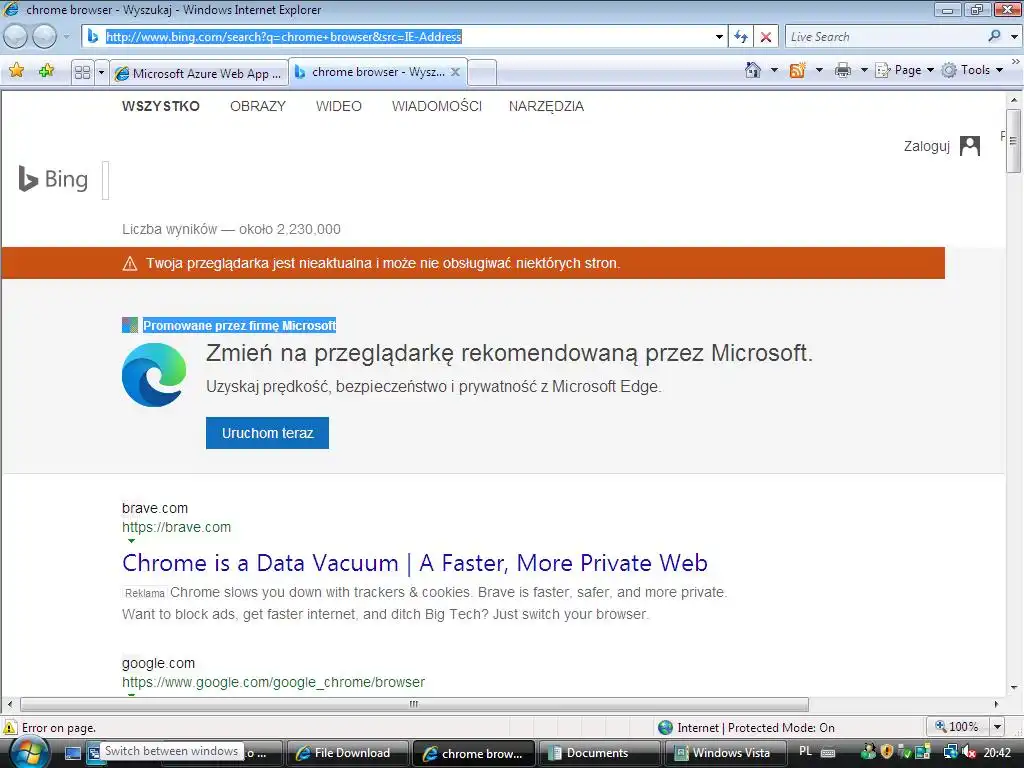Open the Windows Start orb

point(28,753)
